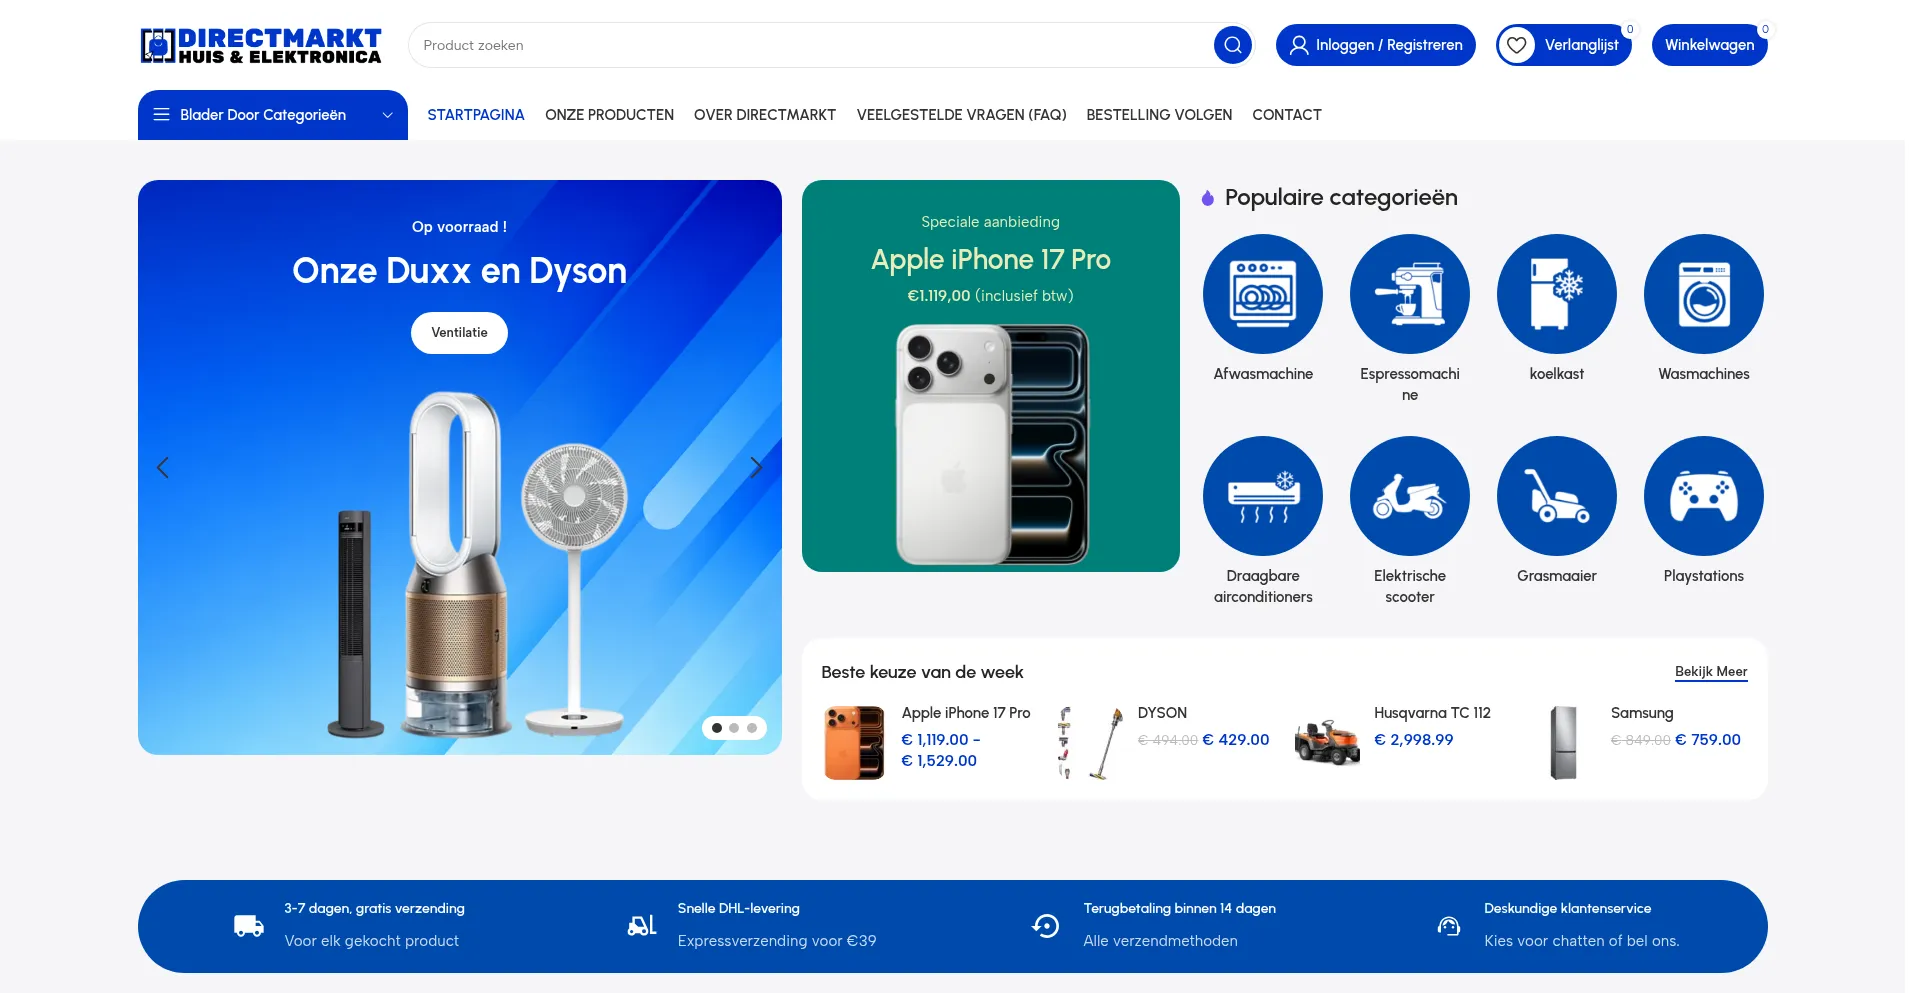
Task: Select the first carousel dot
Action: click(x=717, y=728)
